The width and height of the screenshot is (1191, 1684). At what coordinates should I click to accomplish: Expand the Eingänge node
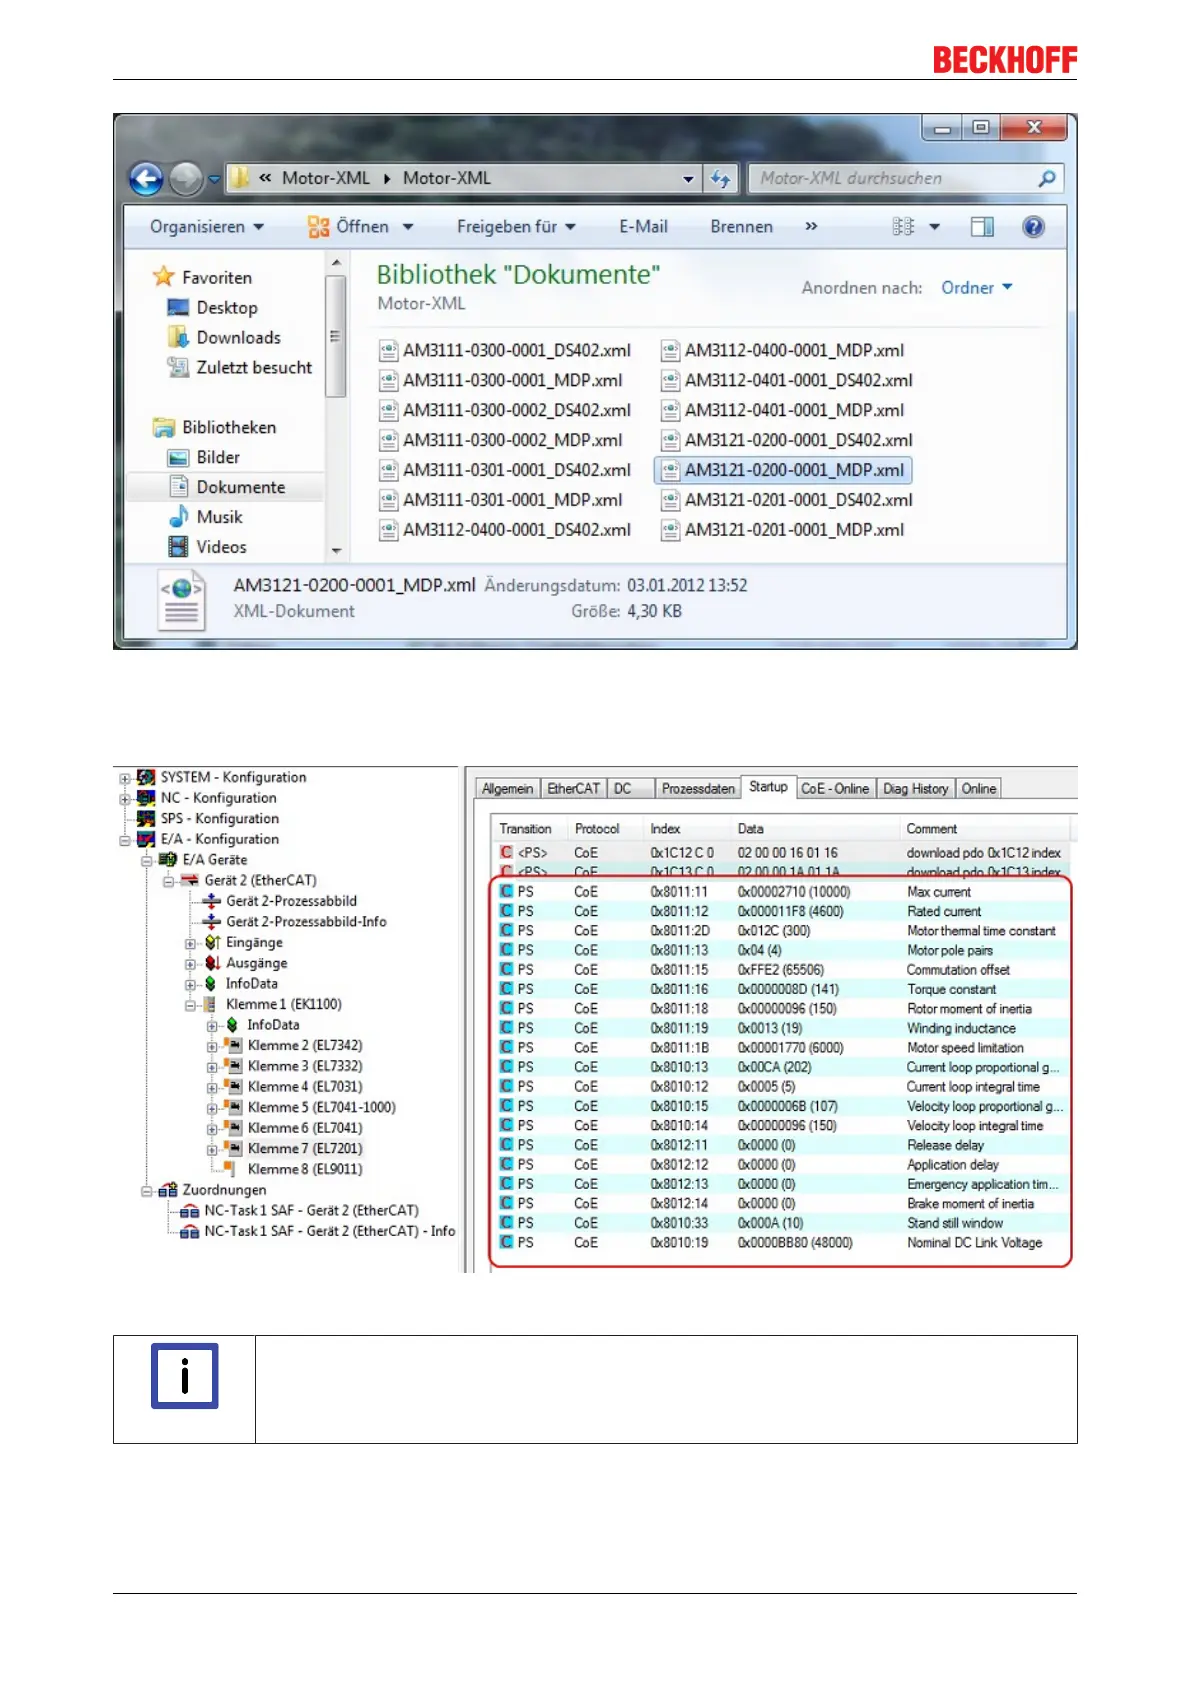[x=190, y=943]
